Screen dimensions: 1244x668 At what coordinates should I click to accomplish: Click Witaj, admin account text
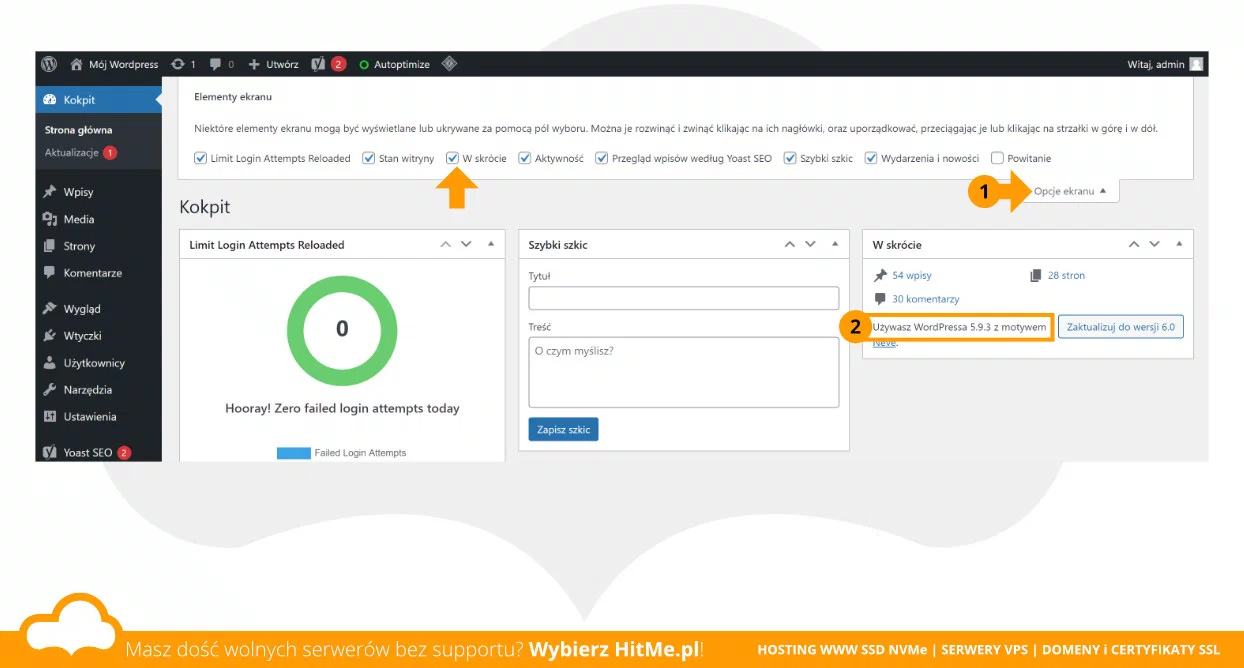(1156, 64)
